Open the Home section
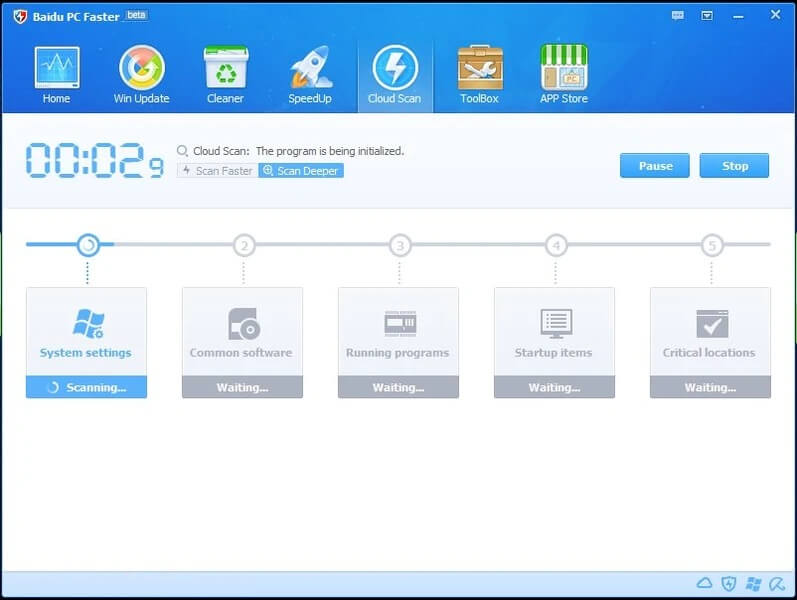Screen dimensions: 797x600 tap(56, 75)
